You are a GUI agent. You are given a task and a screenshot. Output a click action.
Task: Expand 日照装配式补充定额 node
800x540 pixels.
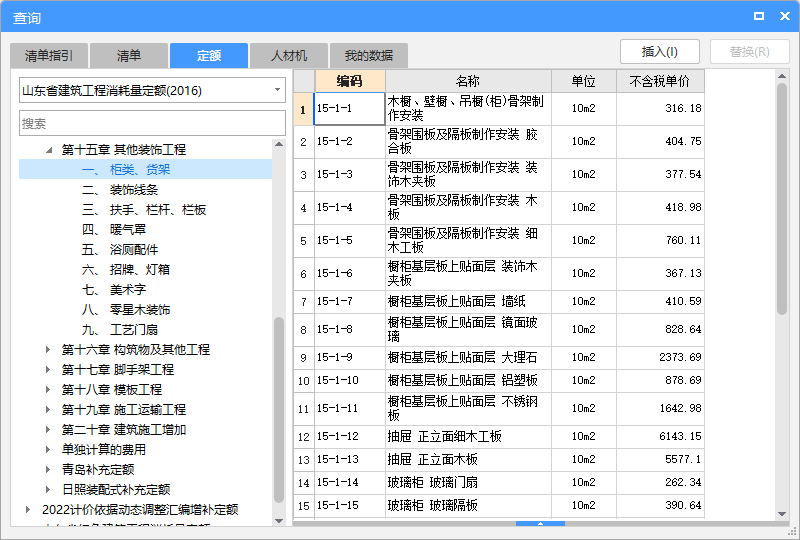pyautogui.click(x=47, y=489)
